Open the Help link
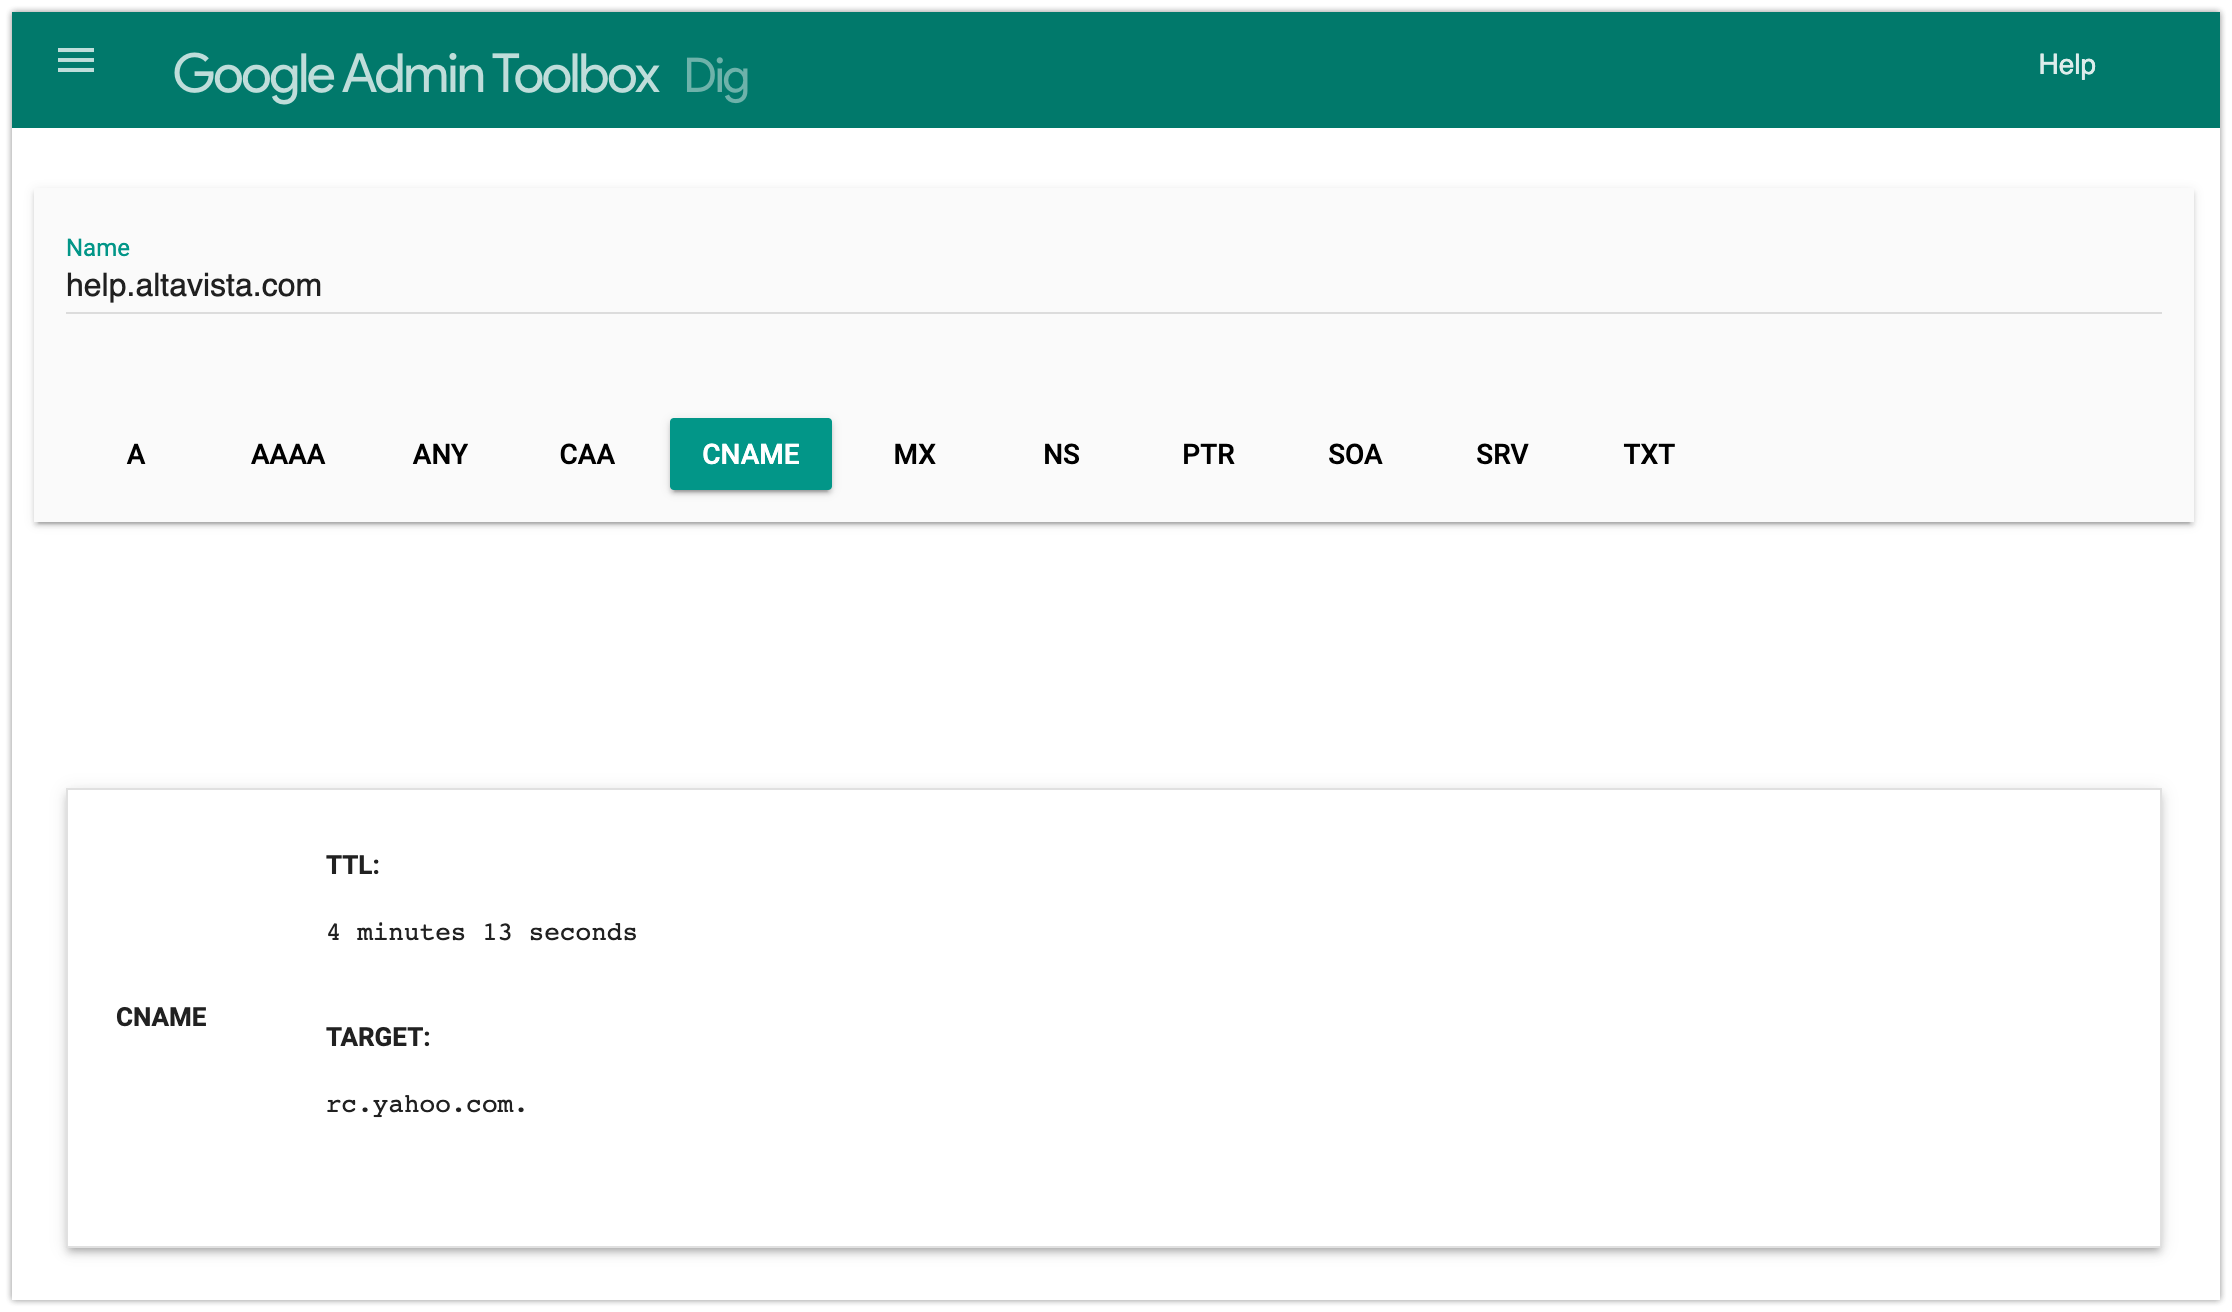 (x=2066, y=65)
